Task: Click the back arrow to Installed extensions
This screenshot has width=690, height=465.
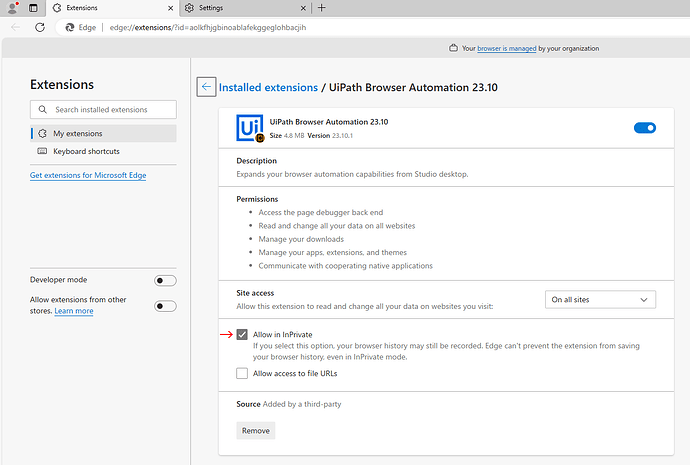Action: click(206, 87)
